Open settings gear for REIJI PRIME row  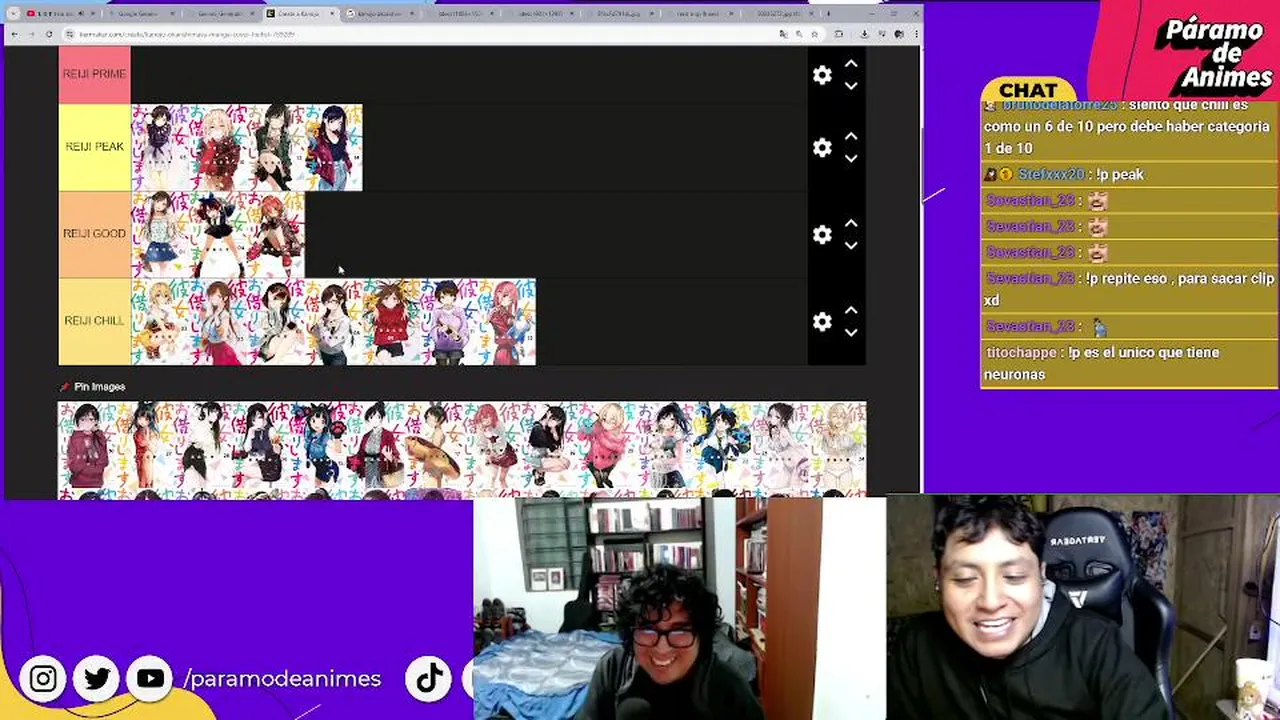822,75
